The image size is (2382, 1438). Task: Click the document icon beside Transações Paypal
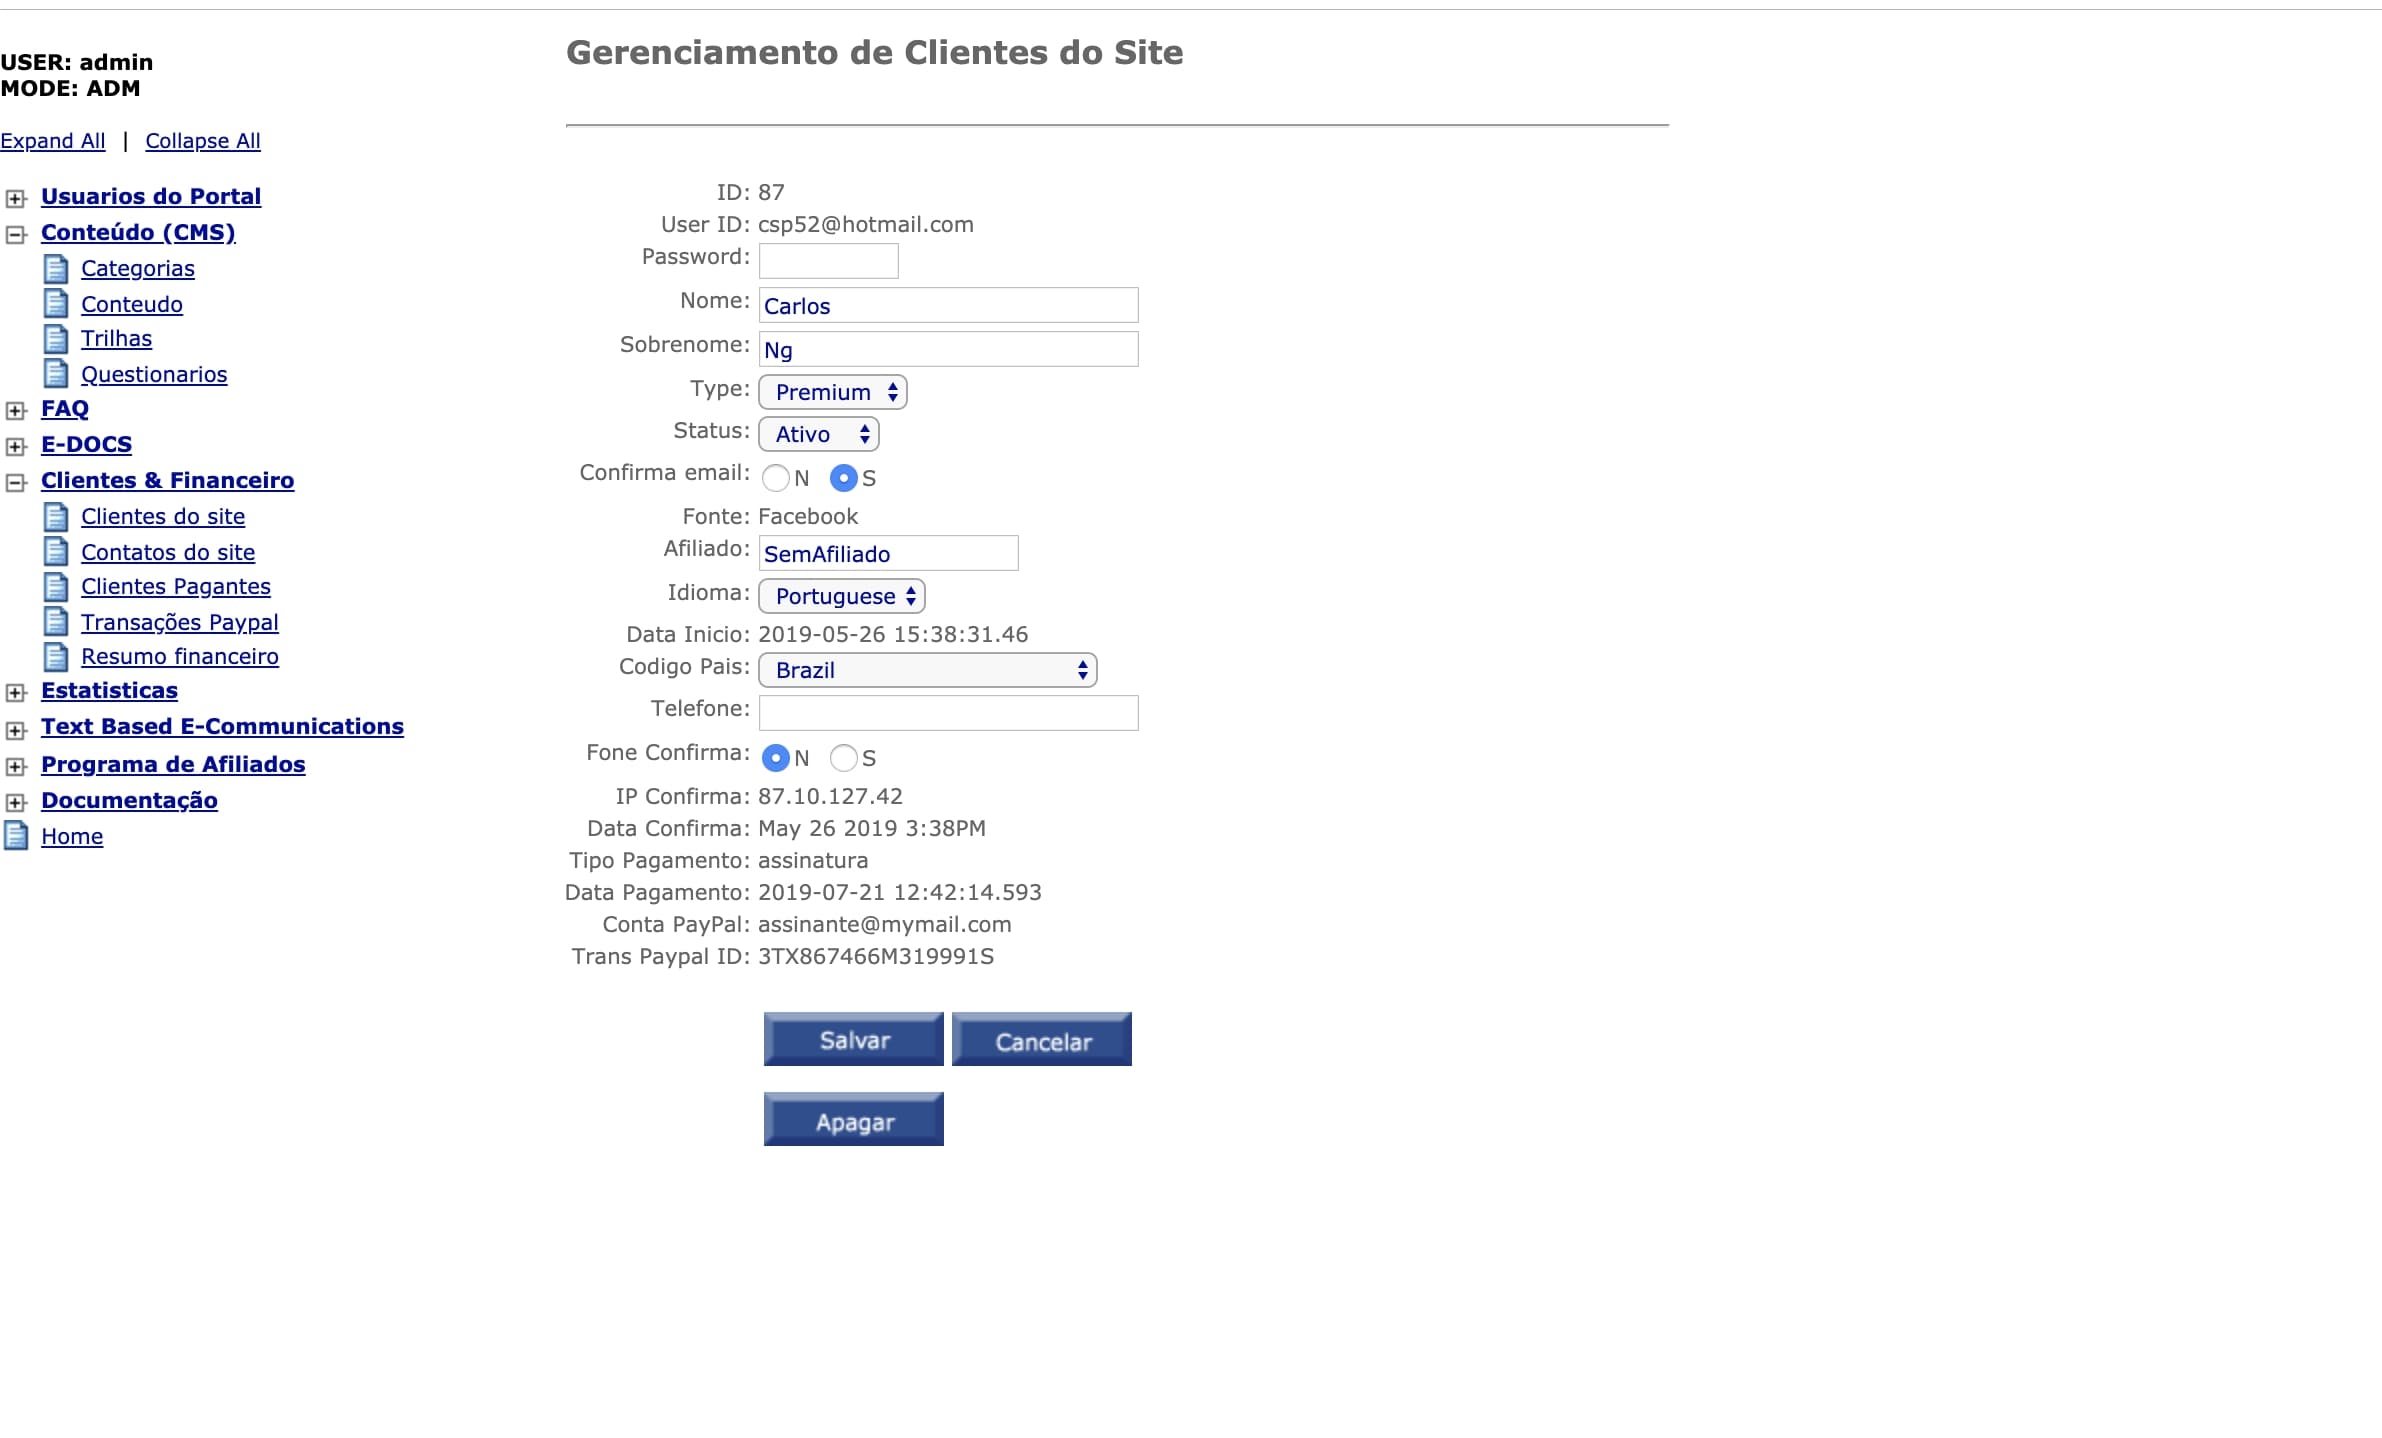pos(56,622)
